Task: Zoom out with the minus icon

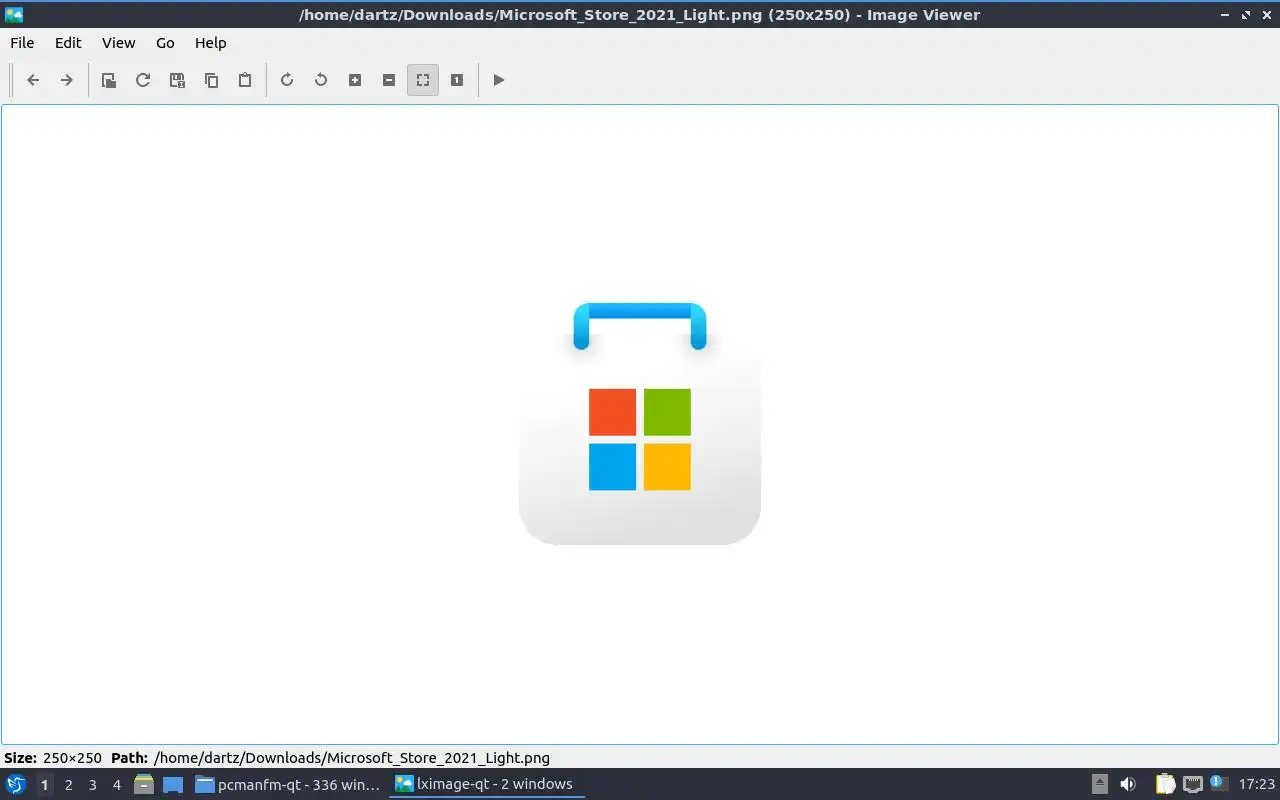Action: [x=389, y=80]
